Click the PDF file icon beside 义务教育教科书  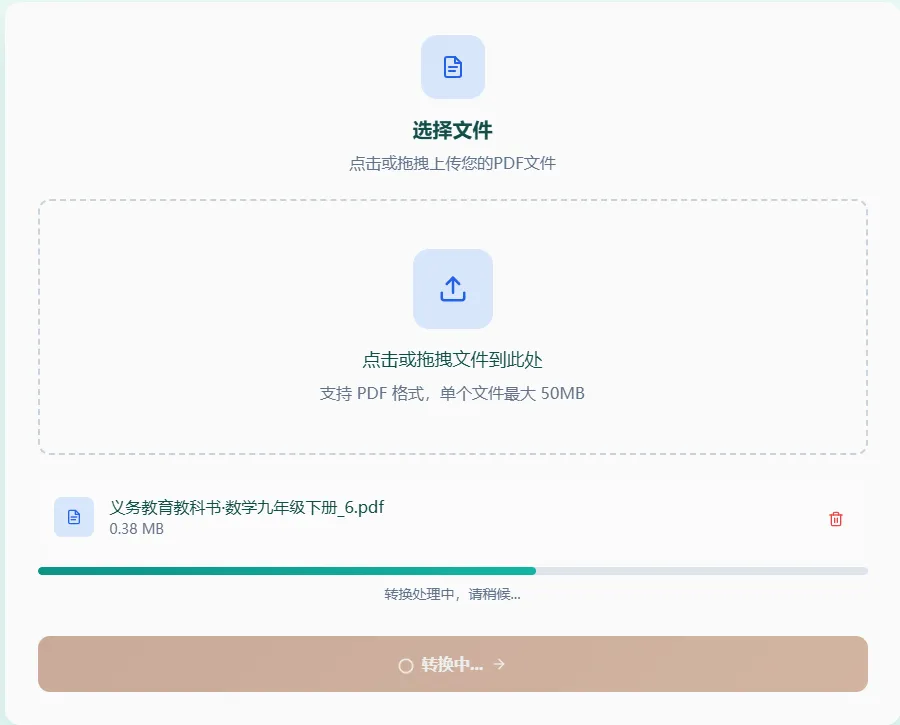point(74,517)
